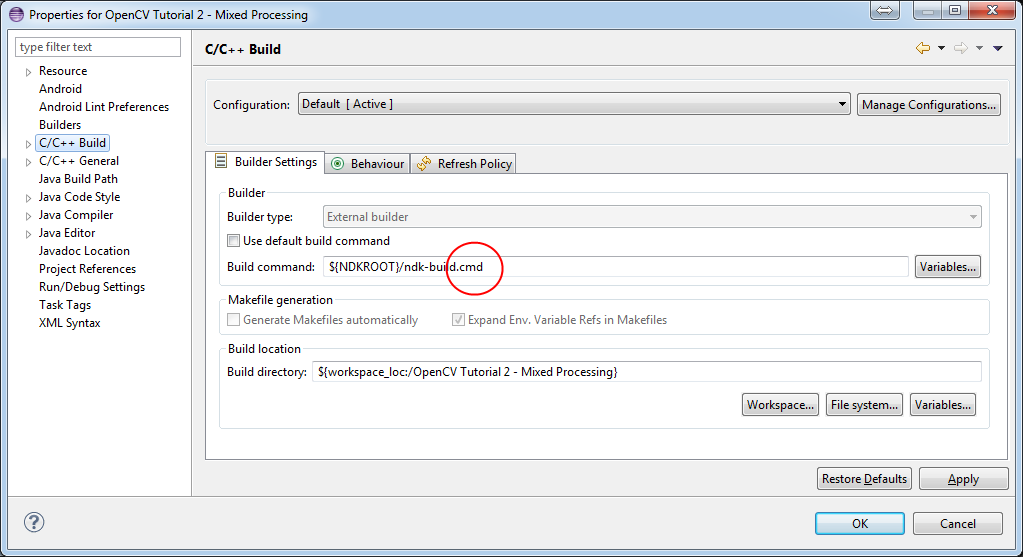Select Java Build Path in tree

(78, 179)
